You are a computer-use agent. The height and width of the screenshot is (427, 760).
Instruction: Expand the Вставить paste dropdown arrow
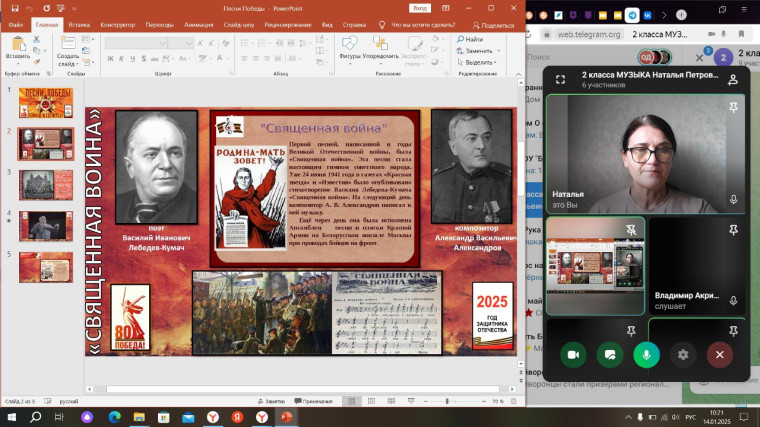click(18, 63)
